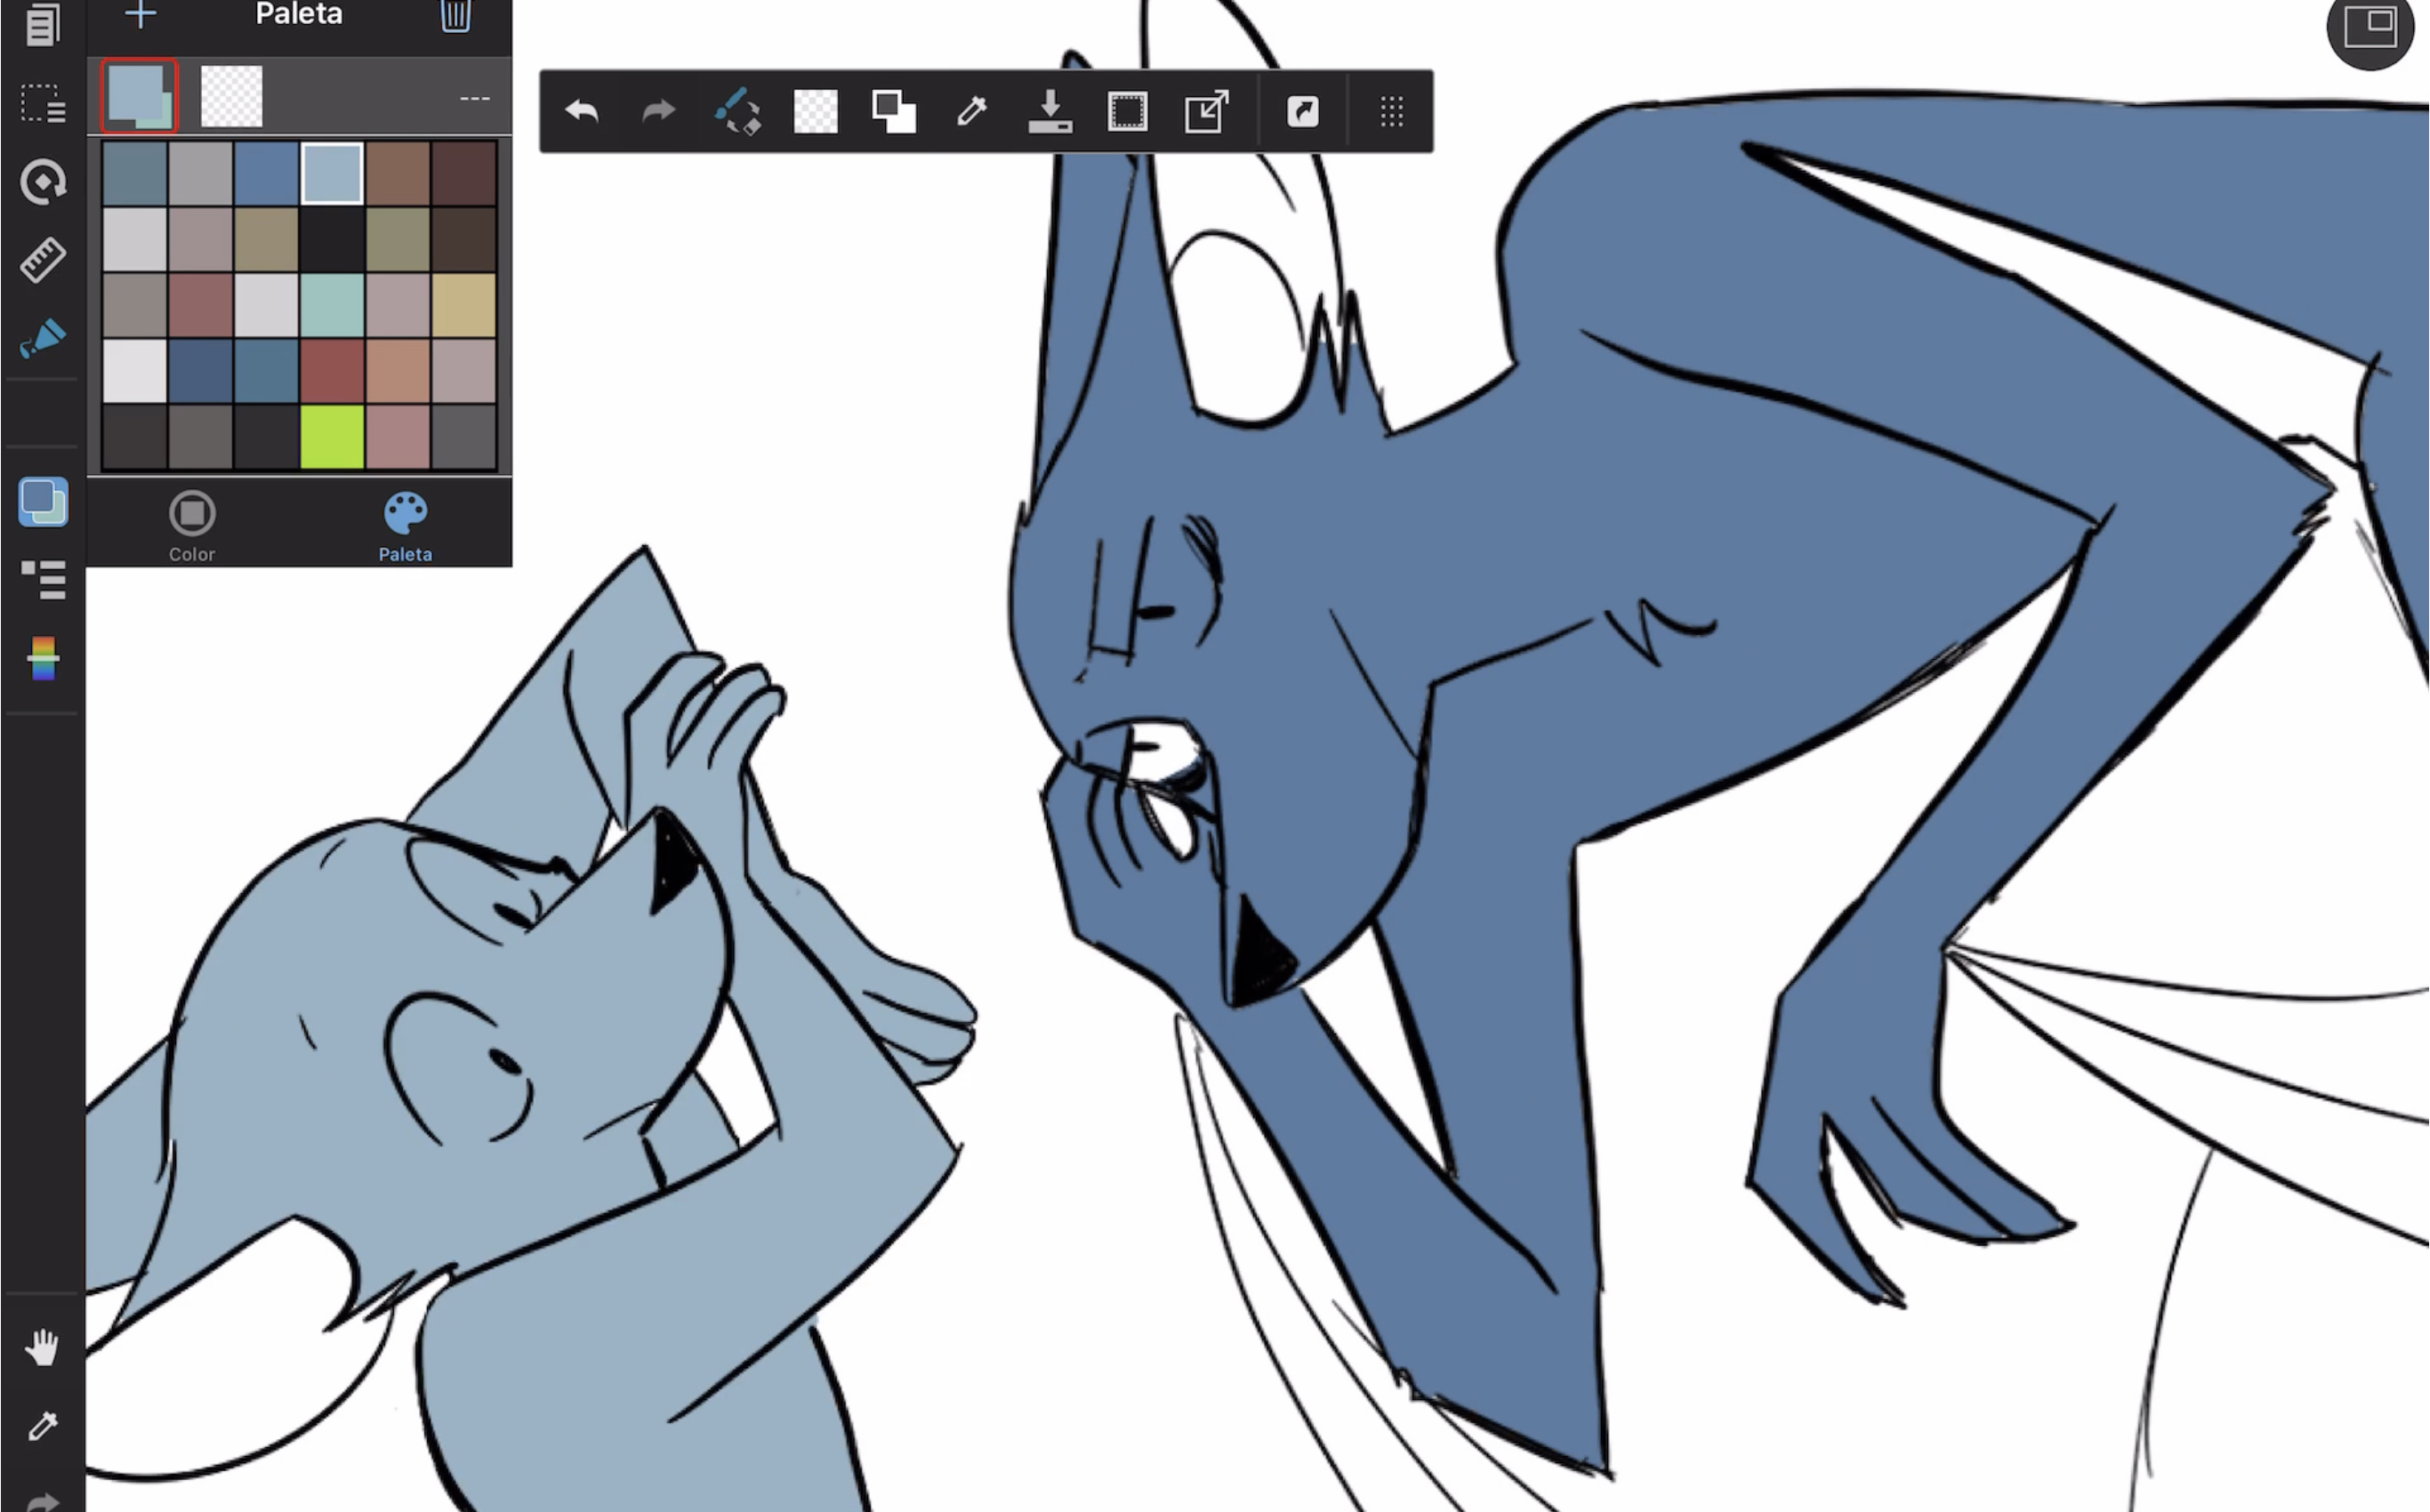Select the current color swatch outlined in red

pyautogui.click(x=139, y=96)
